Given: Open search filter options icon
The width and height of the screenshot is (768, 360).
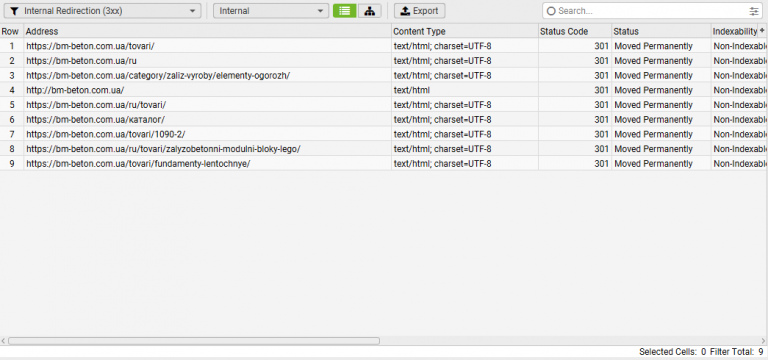Looking at the screenshot, I should click(753, 11).
